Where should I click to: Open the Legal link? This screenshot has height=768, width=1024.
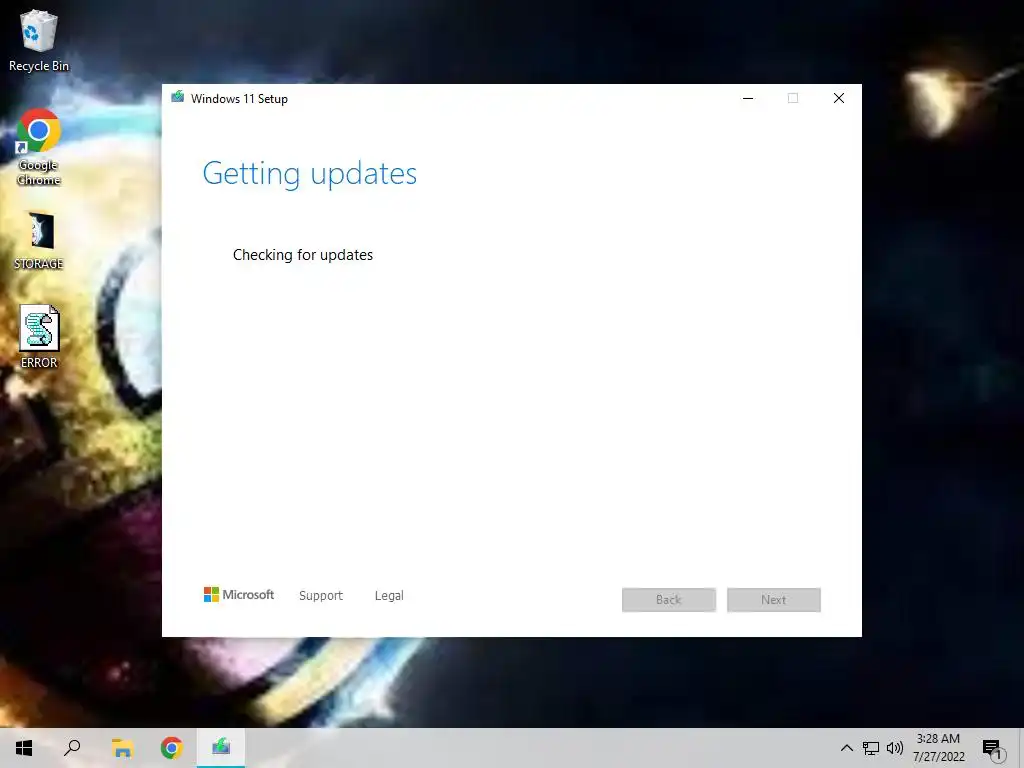pyautogui.click(x=389, y=596)
